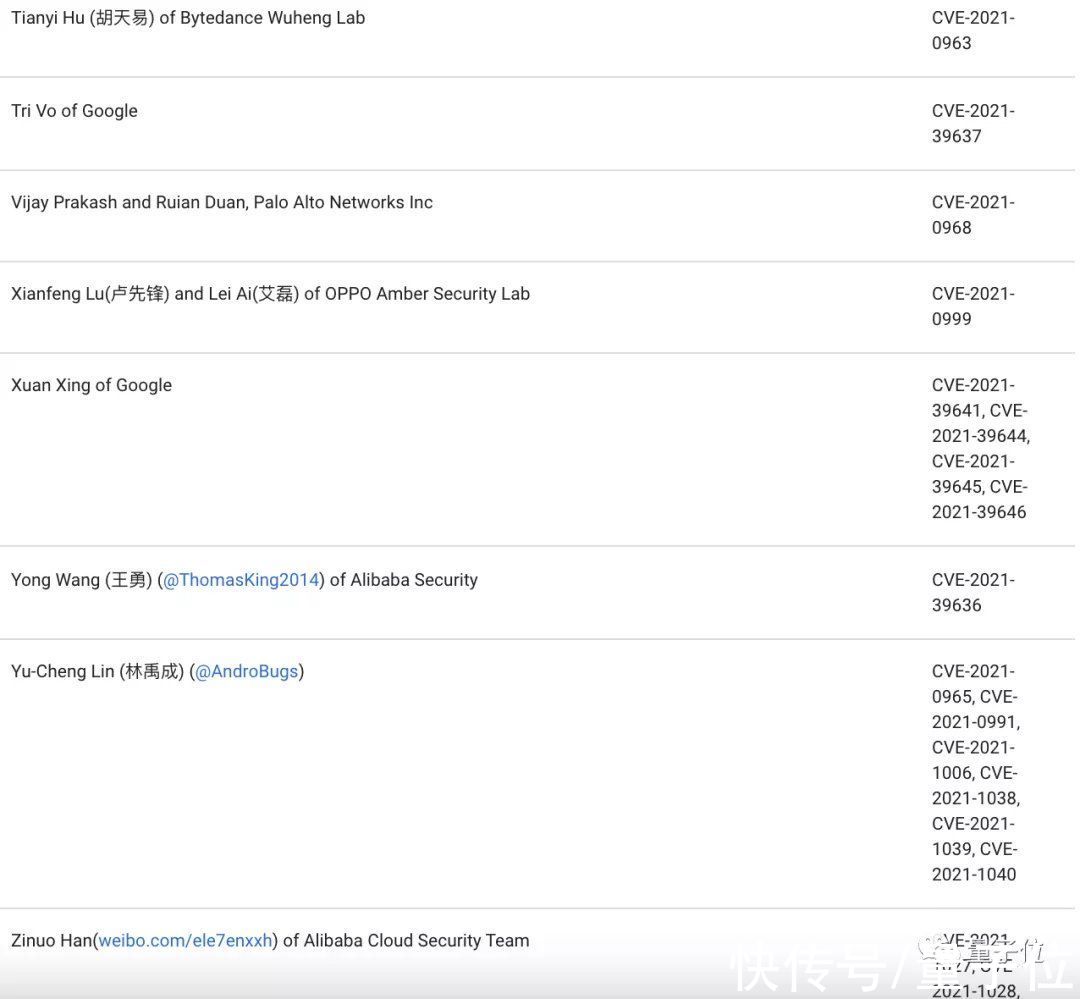Click CVE-2021-39637 cell
This screenshot has height=999, width=1080.
[973, 123]
